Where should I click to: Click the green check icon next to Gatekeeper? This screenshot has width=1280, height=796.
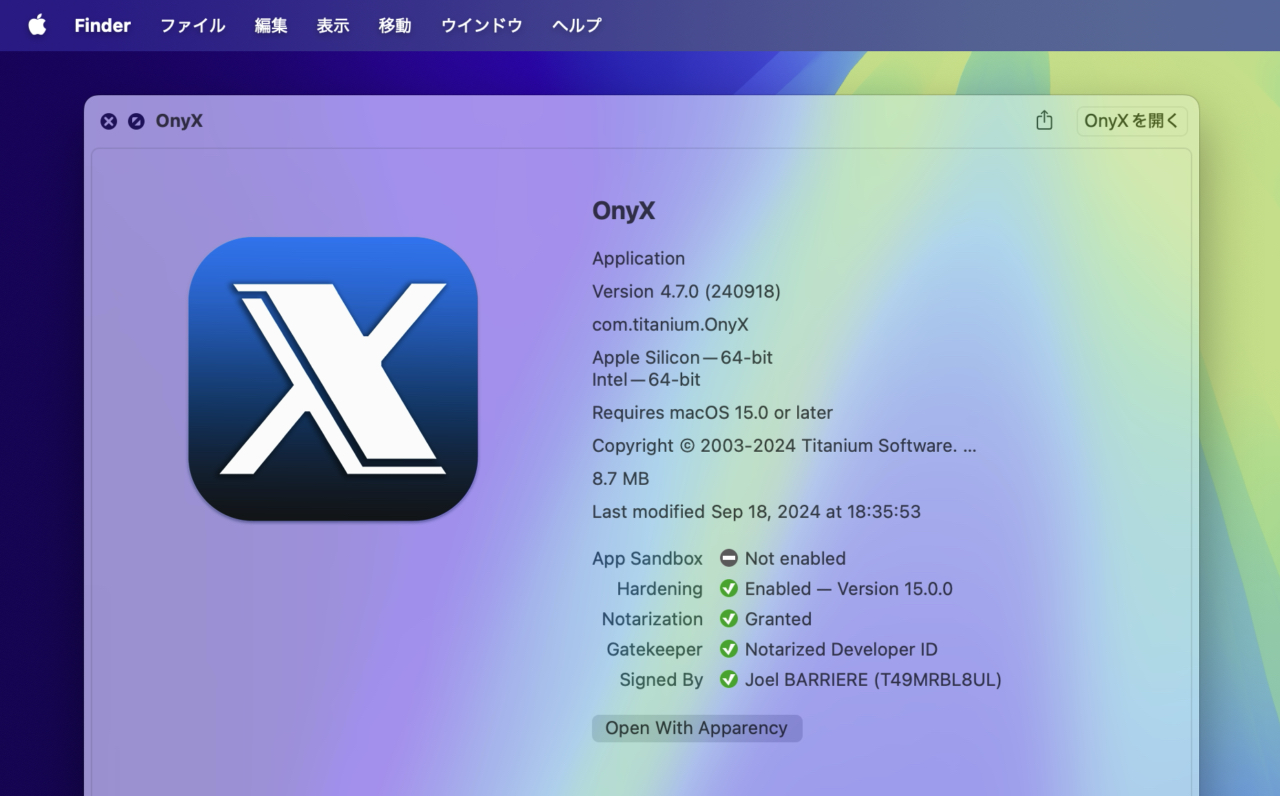pos(729,649)
